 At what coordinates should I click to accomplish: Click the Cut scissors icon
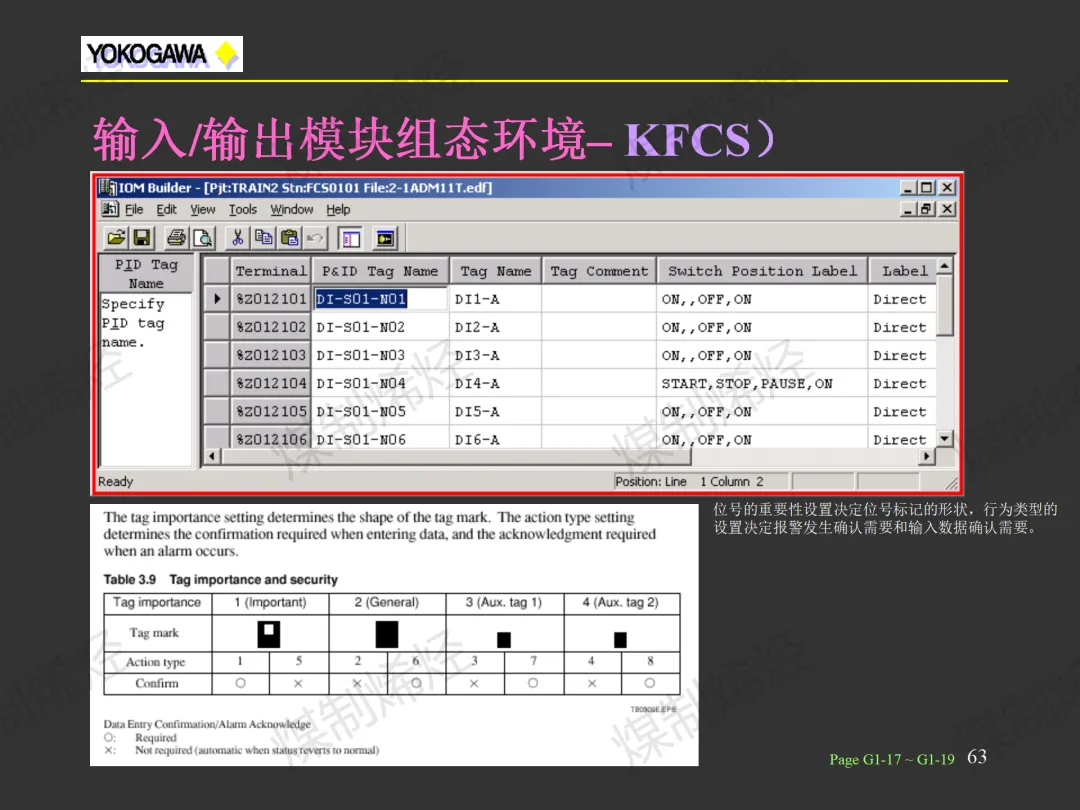click(x=238, y=238)
